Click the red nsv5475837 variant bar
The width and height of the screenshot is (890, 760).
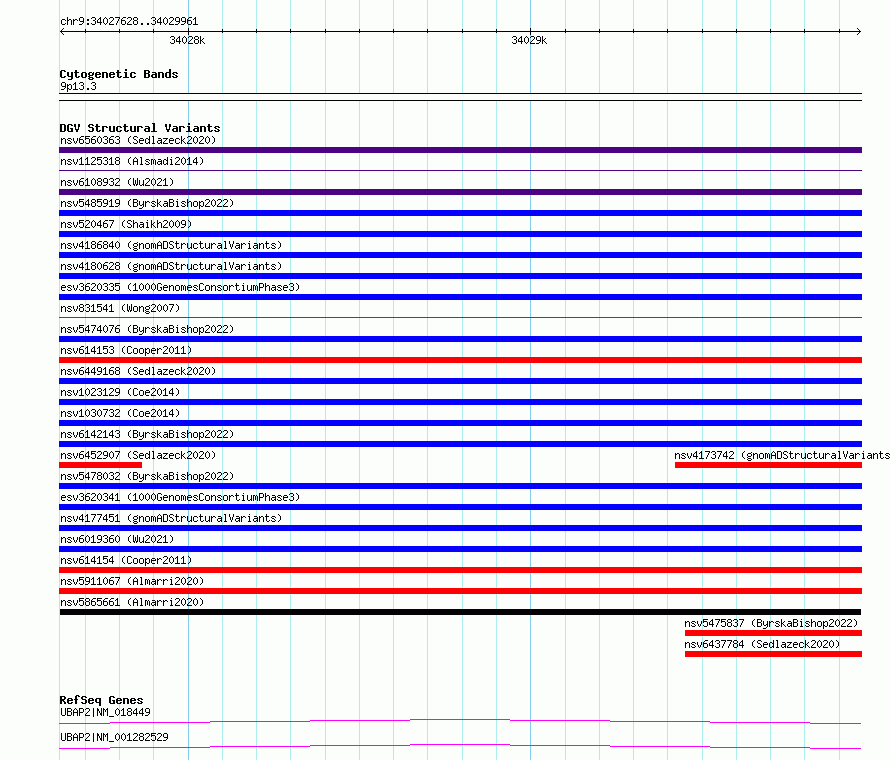773,633
